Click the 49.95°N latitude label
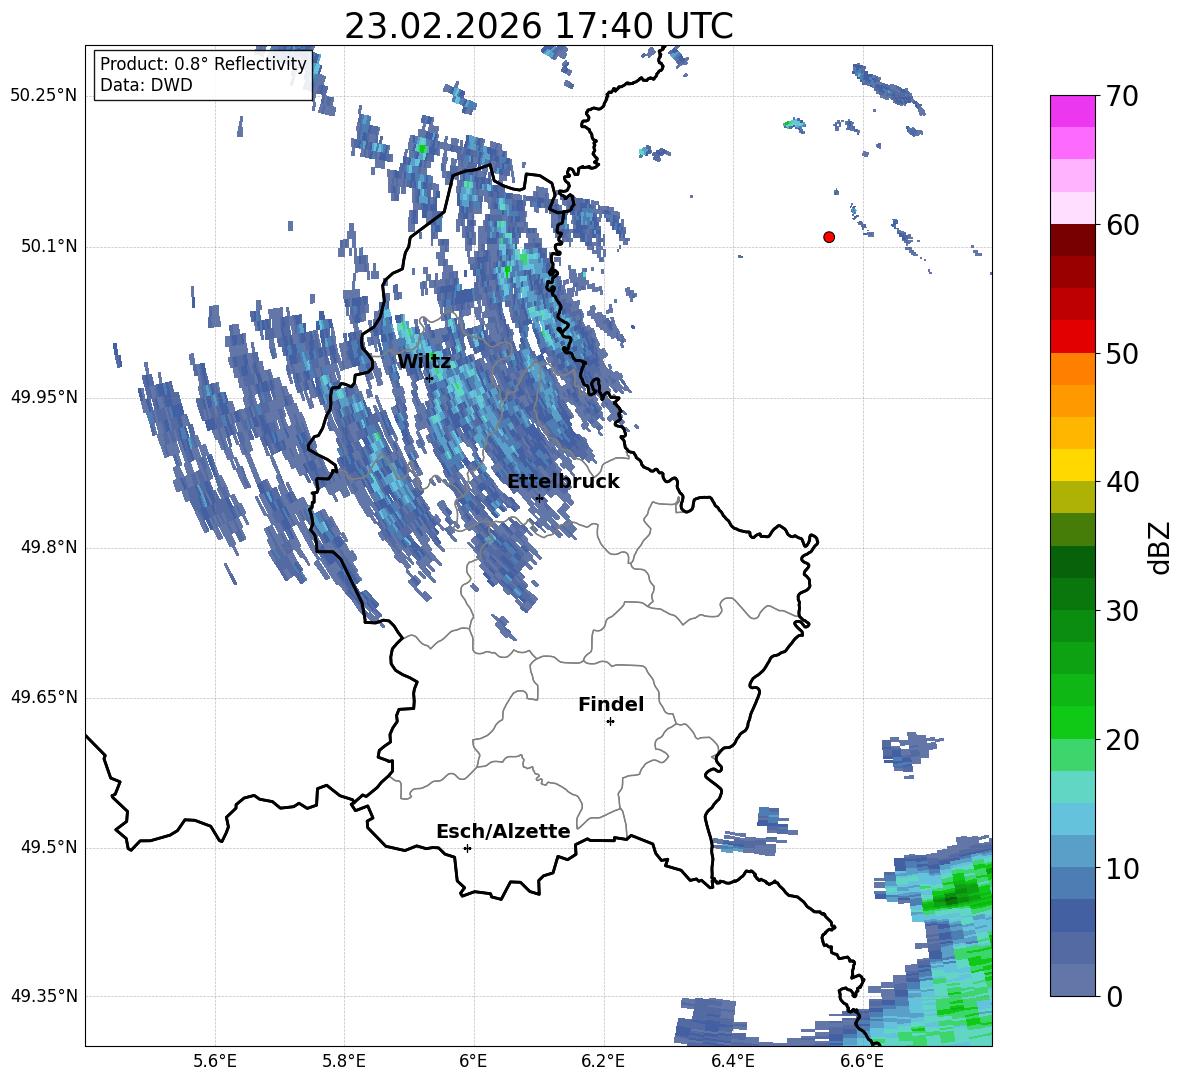This screenshot has height=1081, width=1184. pyautogui.click(x=44, y=396)
